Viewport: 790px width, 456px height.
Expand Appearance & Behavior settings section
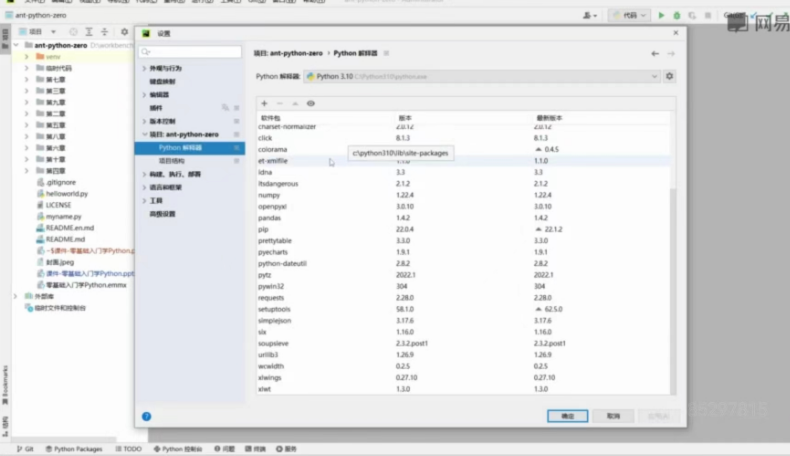point(144,68)
